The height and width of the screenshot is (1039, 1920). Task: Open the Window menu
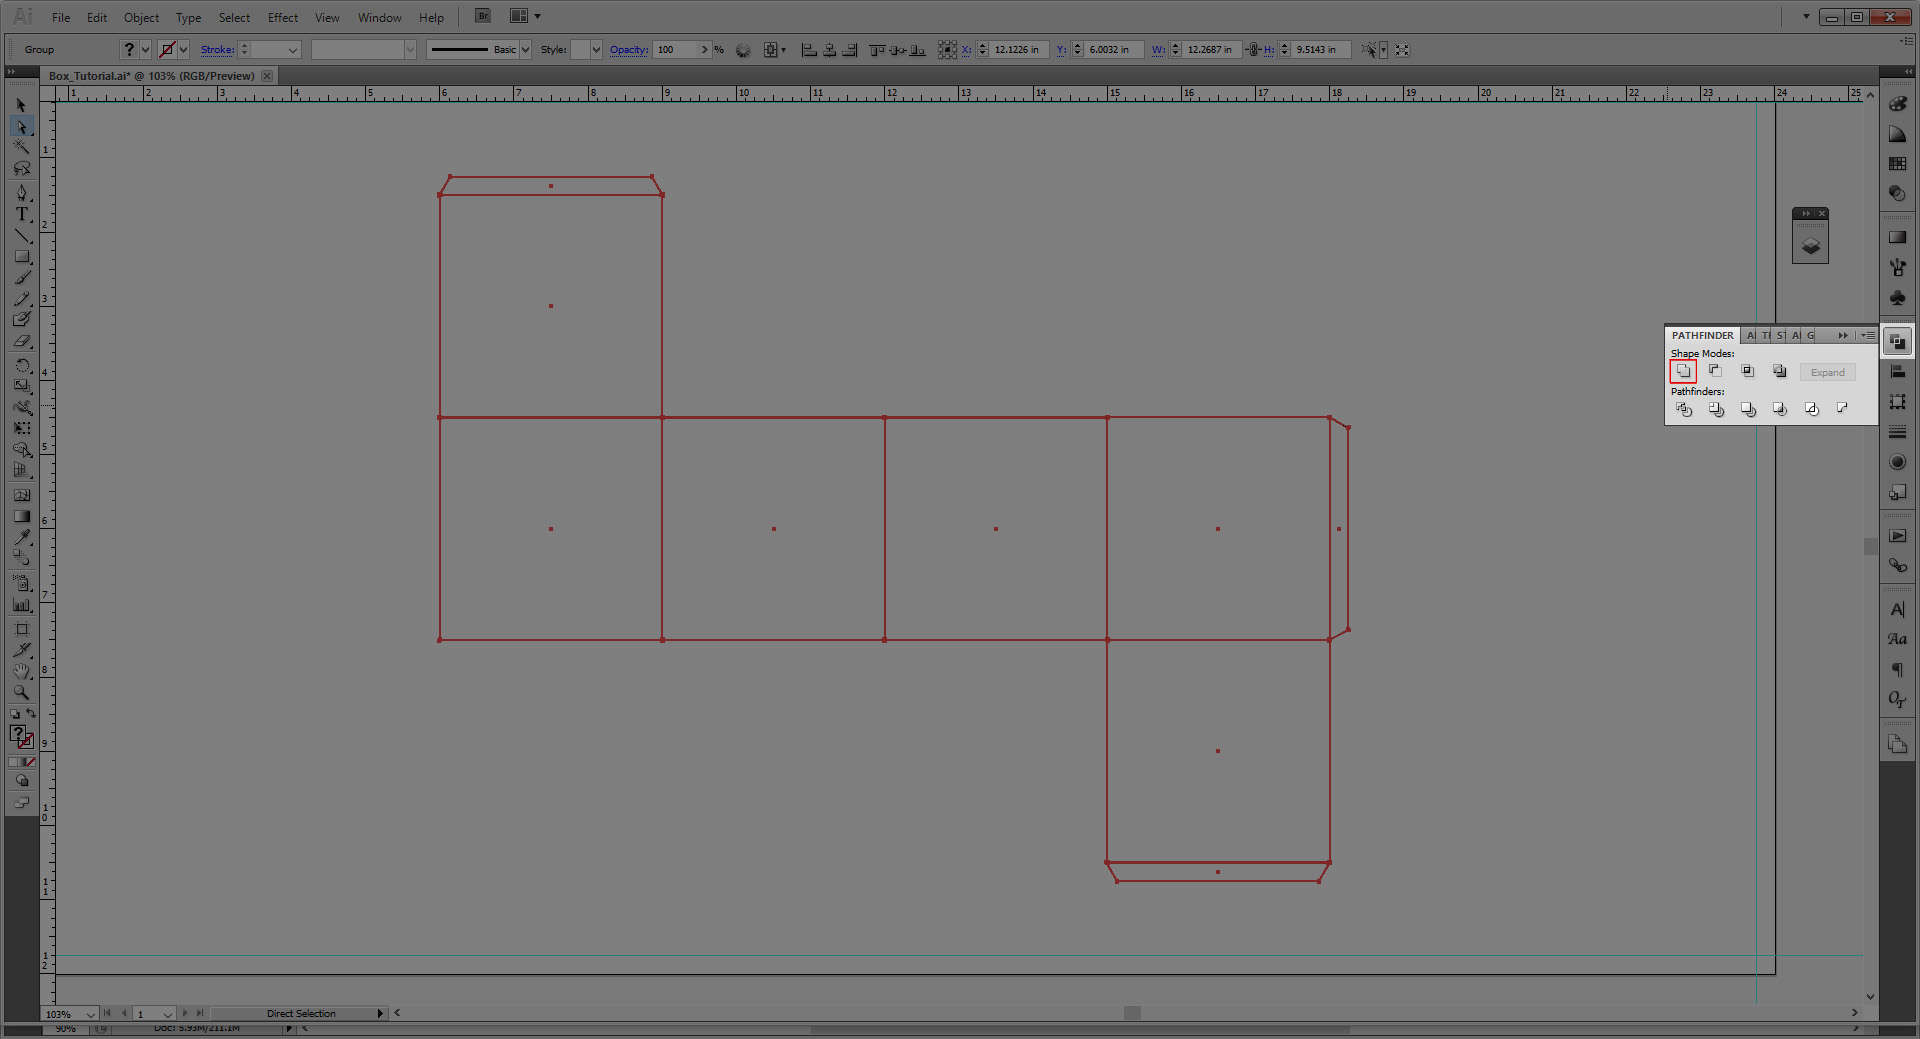coord(379,17)
